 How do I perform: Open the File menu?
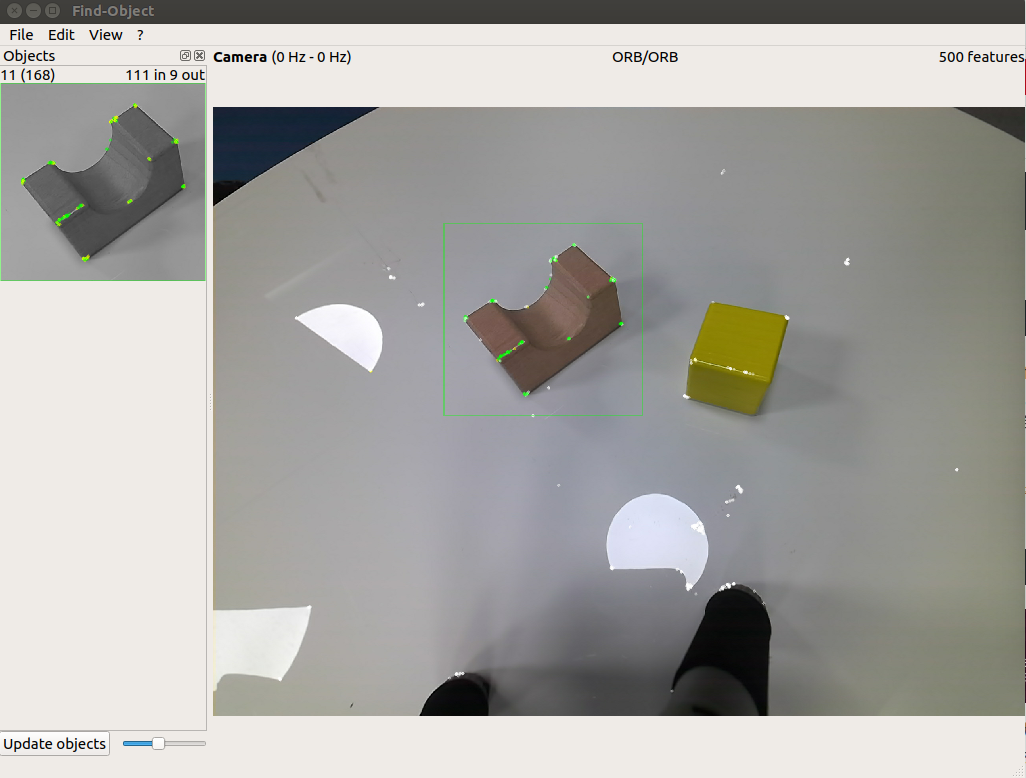(21, 35)
